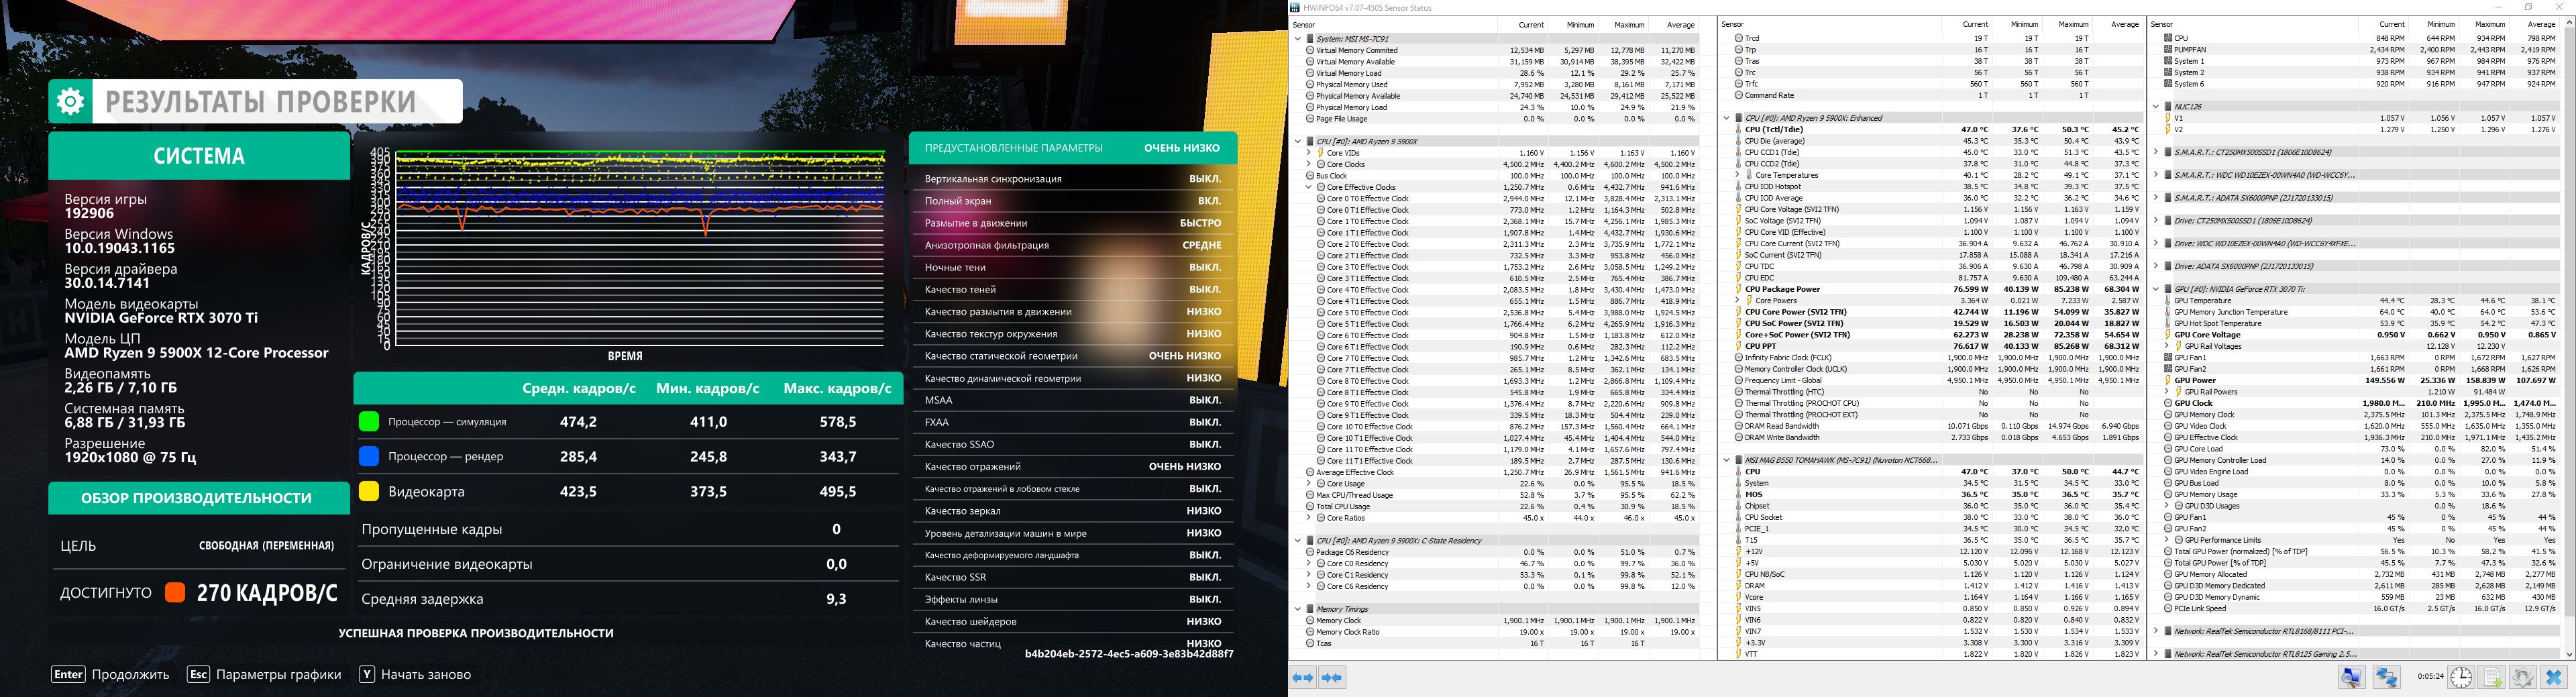Viewport: 2576px width, 697px height.
Task: Open Параметры графики graphics settings
Action: coord(278,674)
